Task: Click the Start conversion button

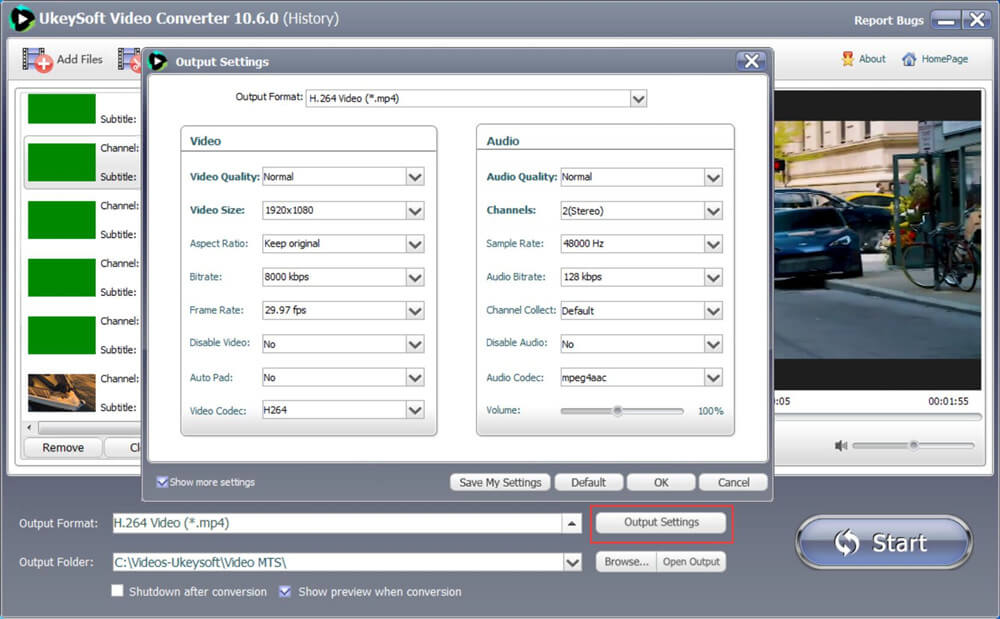Action: 884,543
